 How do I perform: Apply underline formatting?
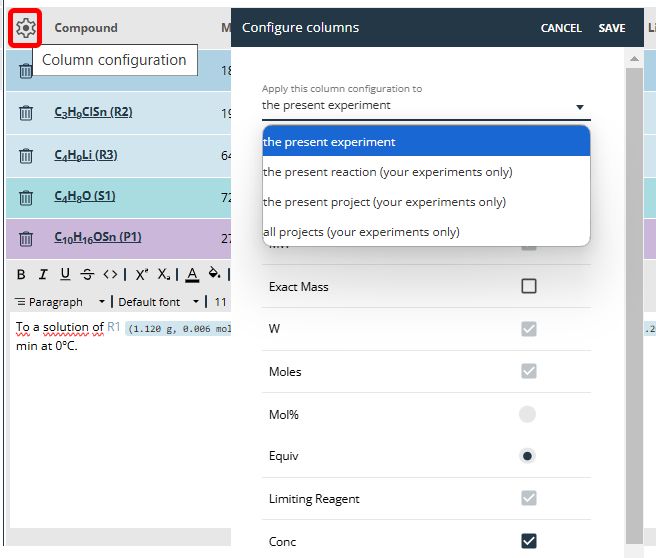point(65,274)
